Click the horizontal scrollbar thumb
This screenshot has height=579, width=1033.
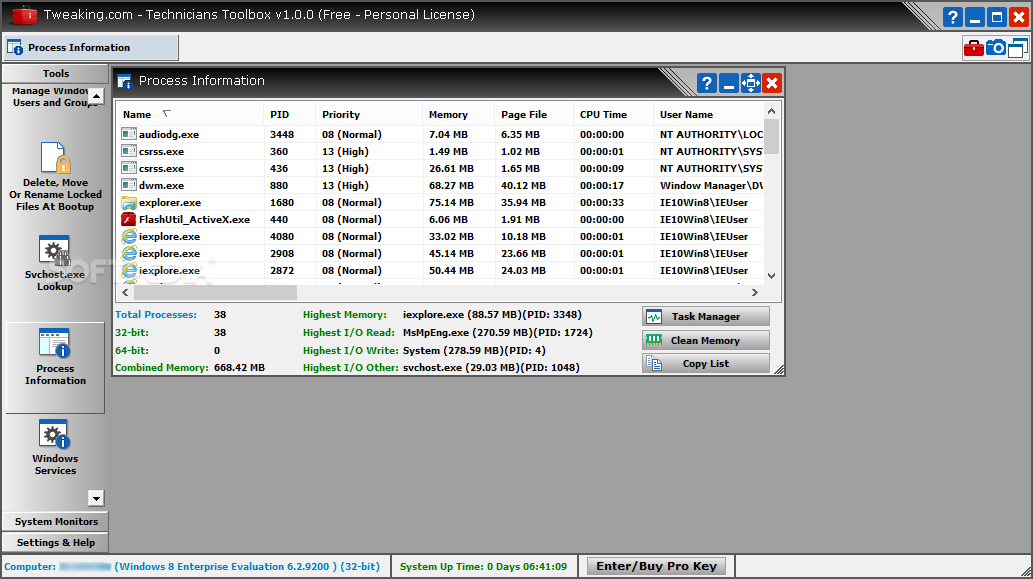pyautogui.click(x=215, y=292)
